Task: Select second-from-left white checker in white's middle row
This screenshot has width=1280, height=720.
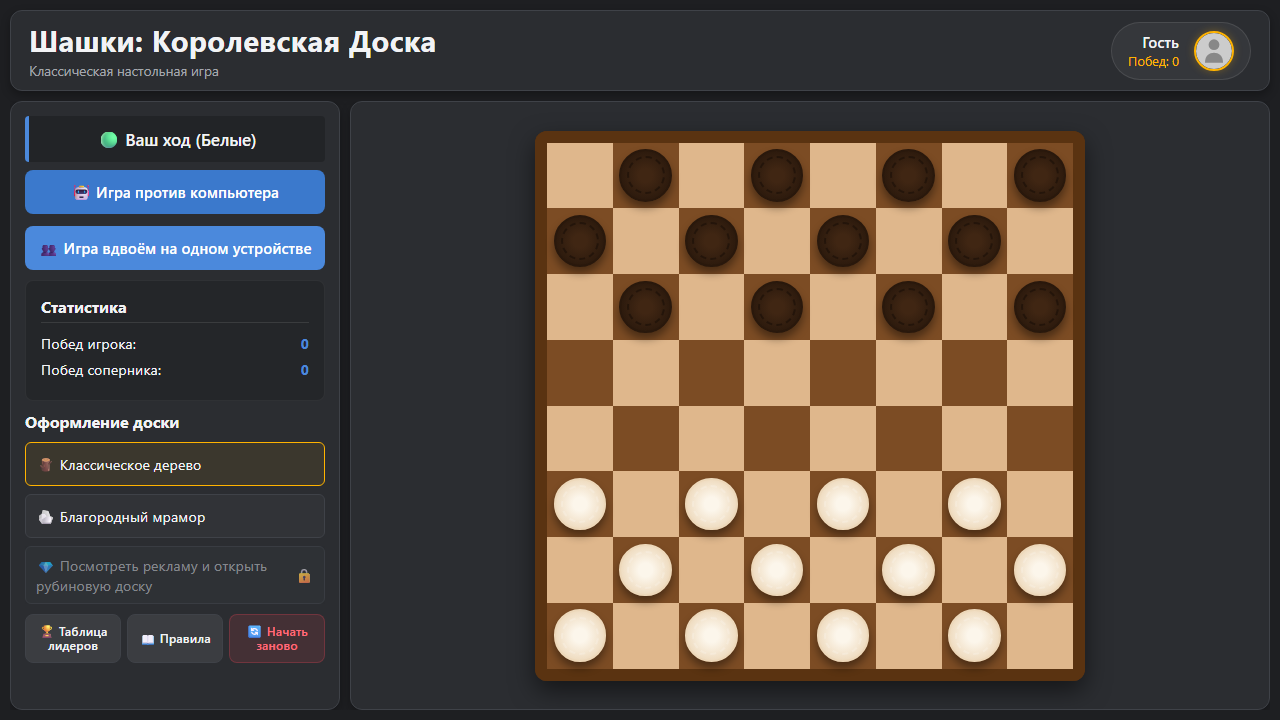Action: (777, 570)
